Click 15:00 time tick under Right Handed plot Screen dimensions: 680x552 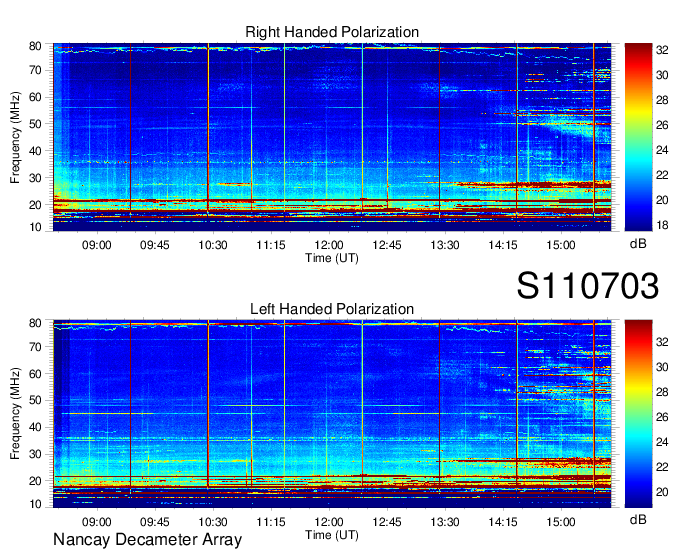coord(561,245)
